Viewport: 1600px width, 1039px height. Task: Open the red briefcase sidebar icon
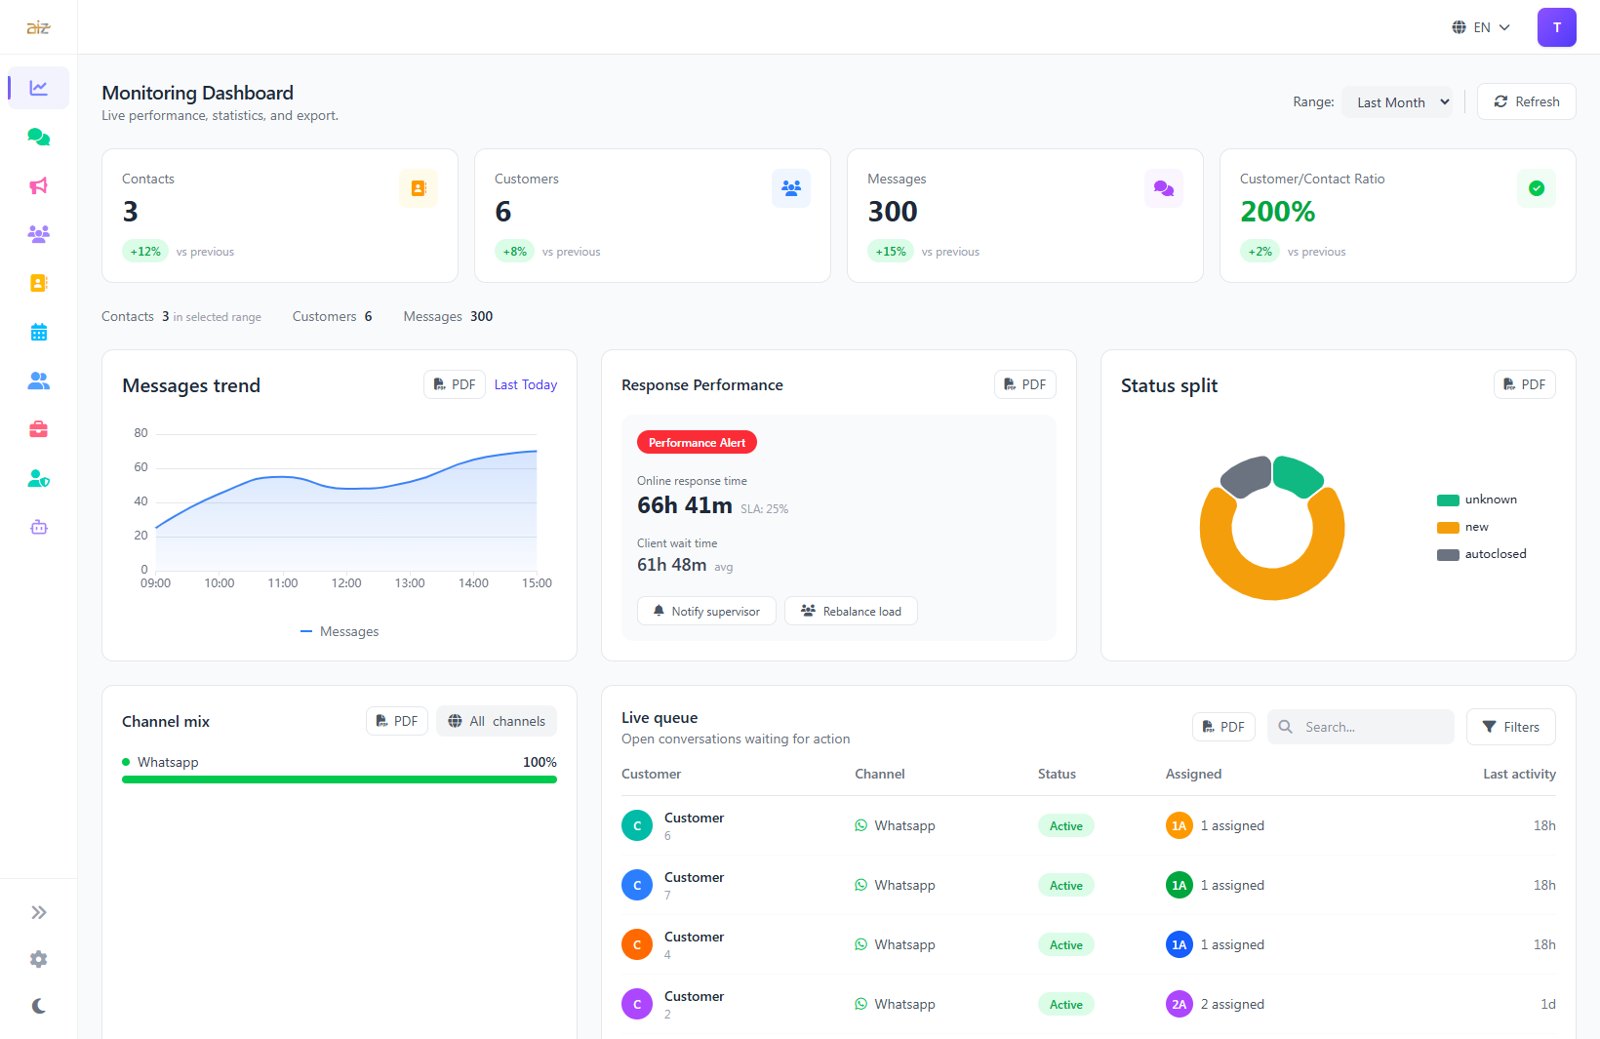[38, 429]
